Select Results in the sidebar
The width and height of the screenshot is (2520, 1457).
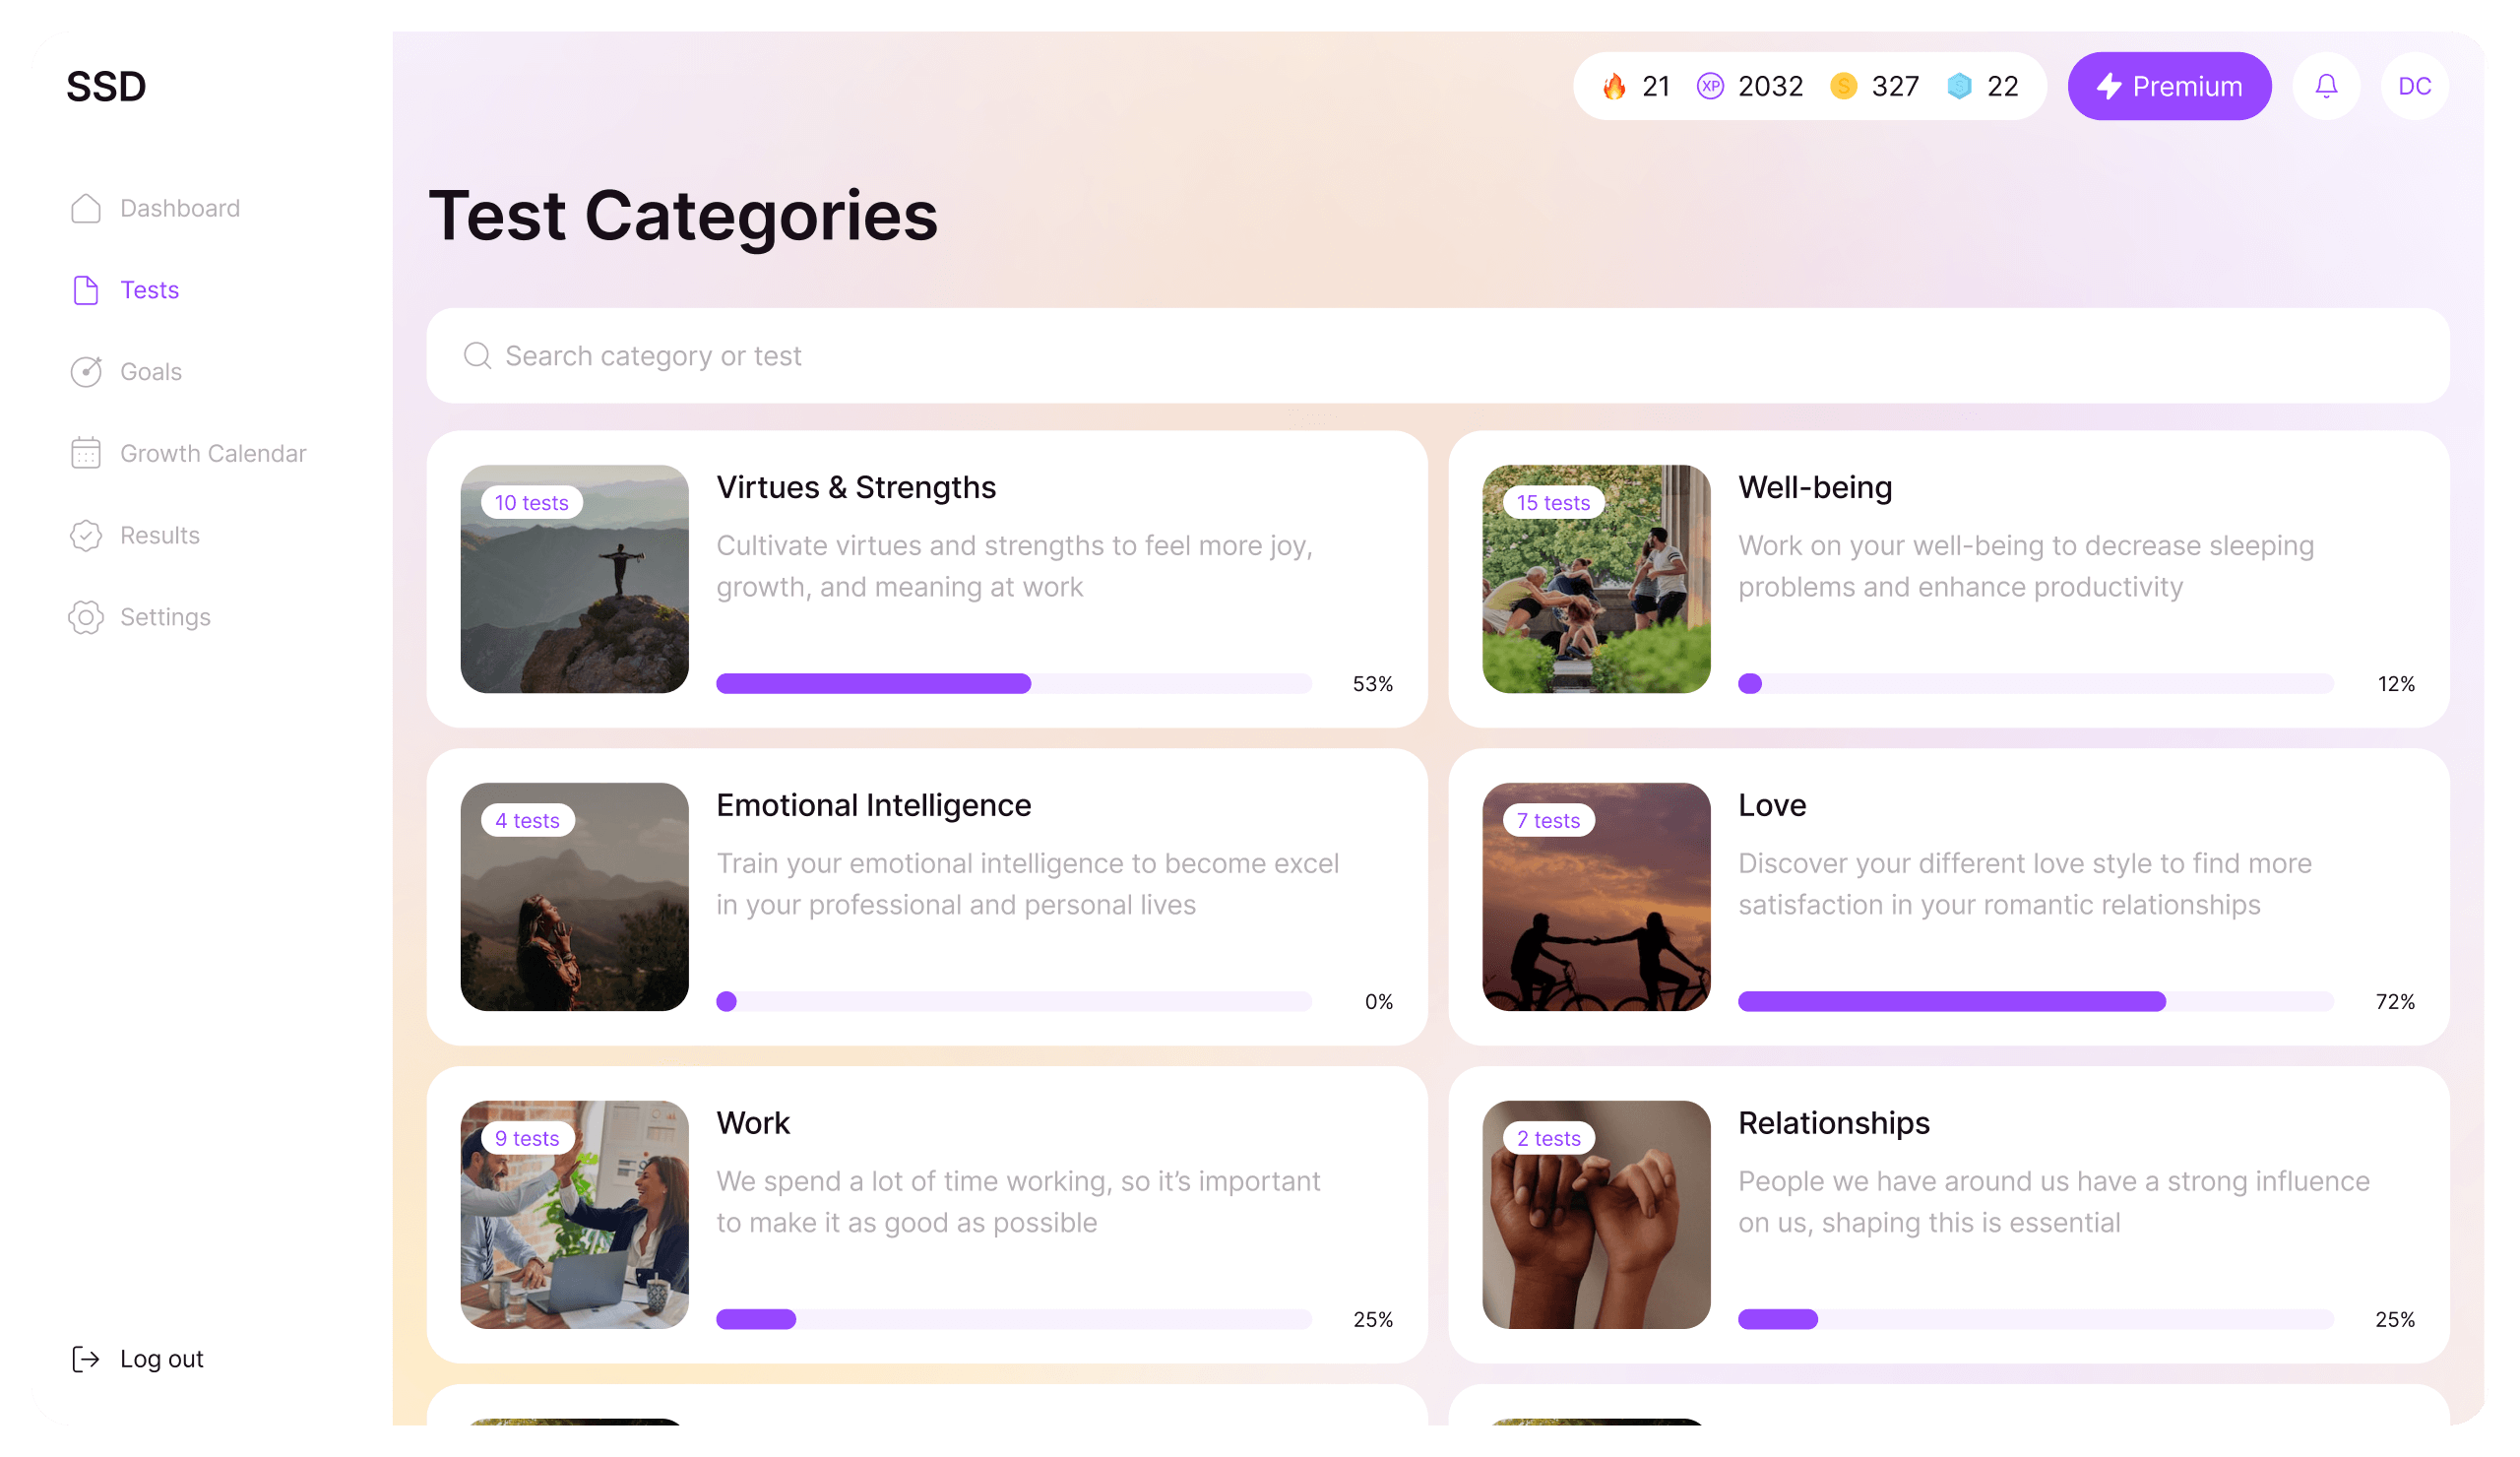(x=159, y=536)
